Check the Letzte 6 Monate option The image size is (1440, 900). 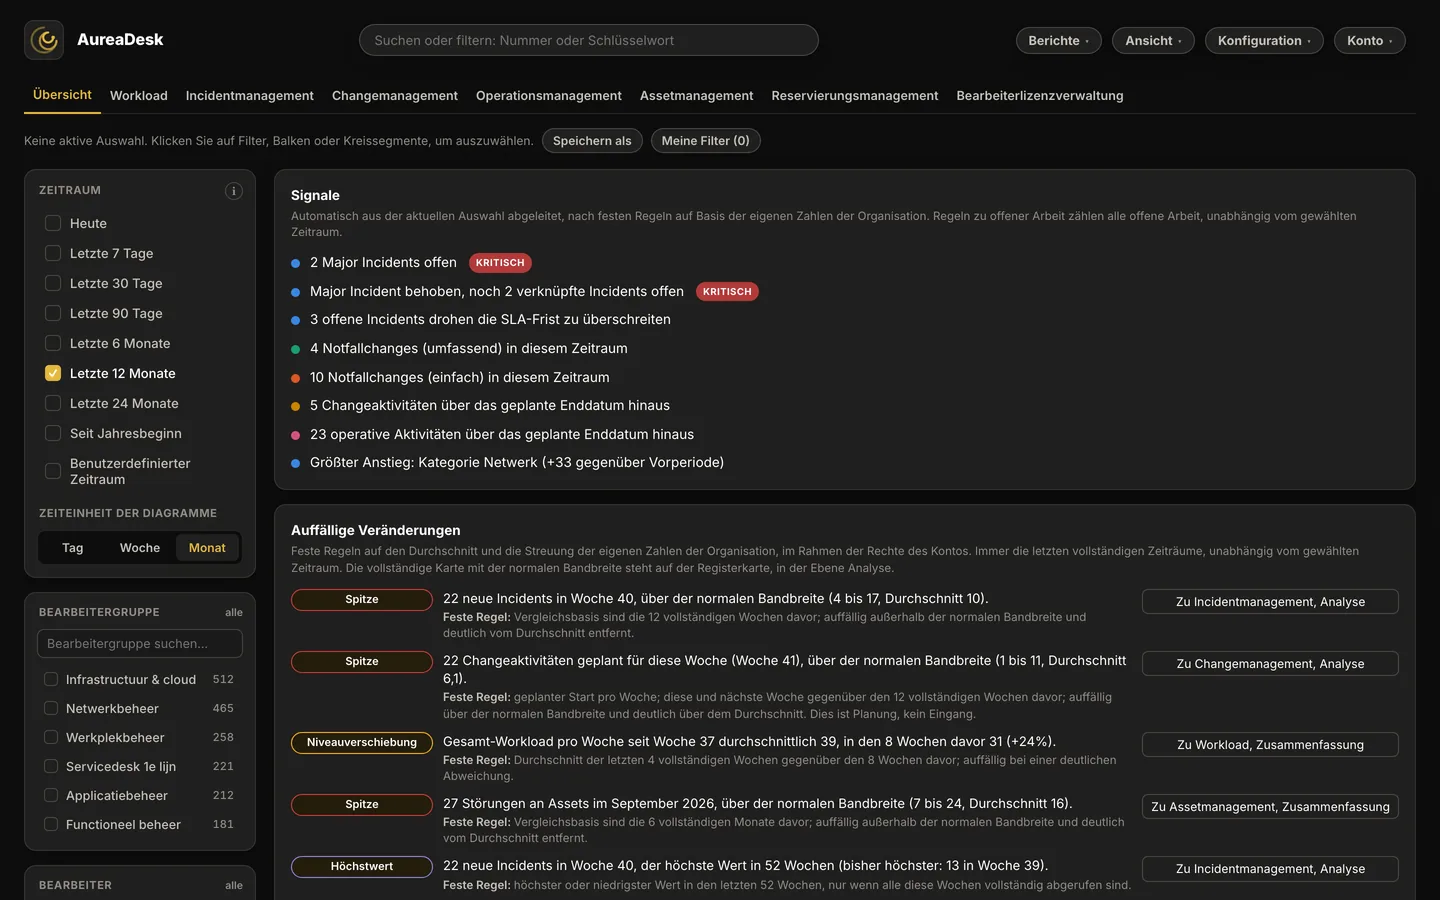click(x=53, y=343)
